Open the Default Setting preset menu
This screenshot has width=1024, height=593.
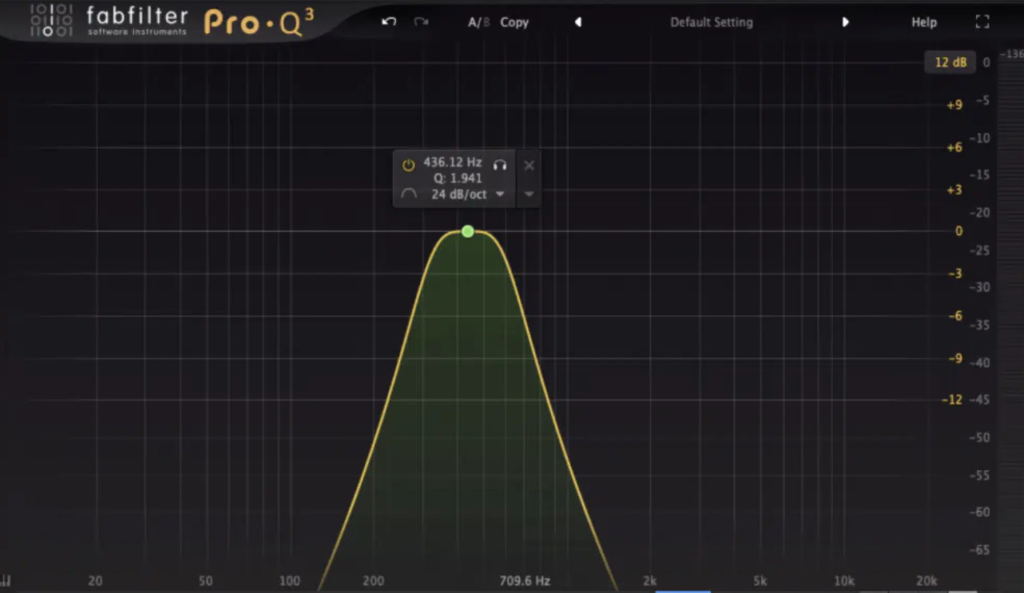tap(711, 21)
